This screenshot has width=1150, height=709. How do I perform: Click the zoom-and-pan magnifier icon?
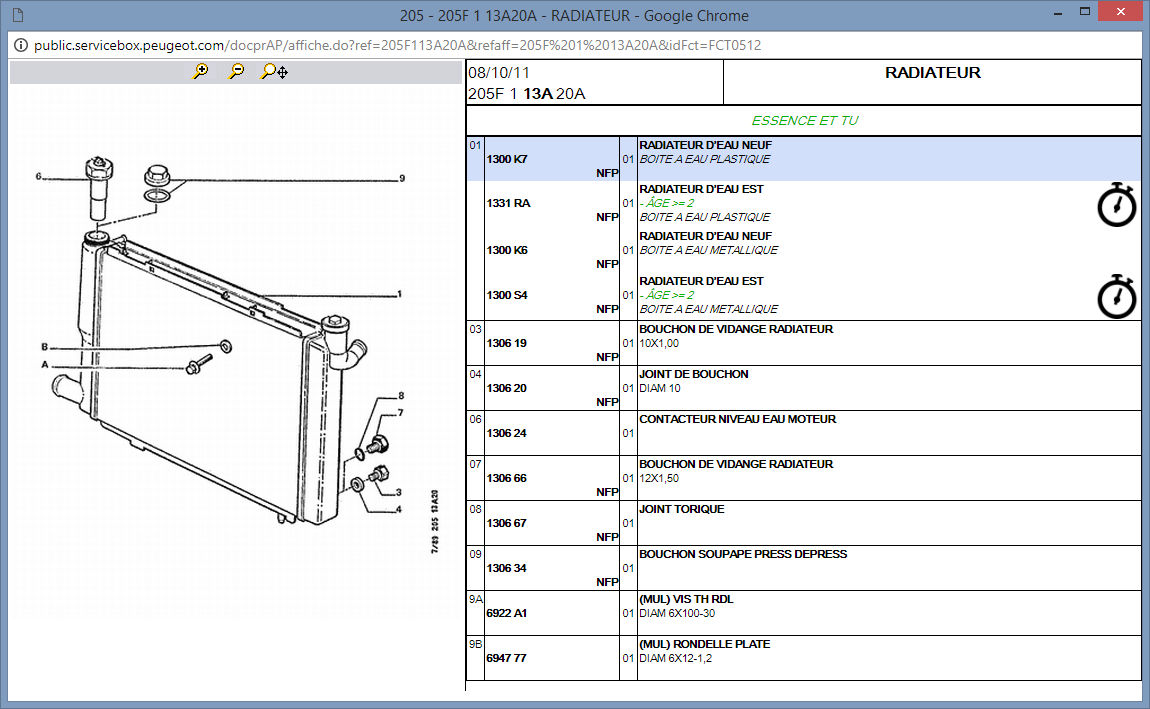273,71
